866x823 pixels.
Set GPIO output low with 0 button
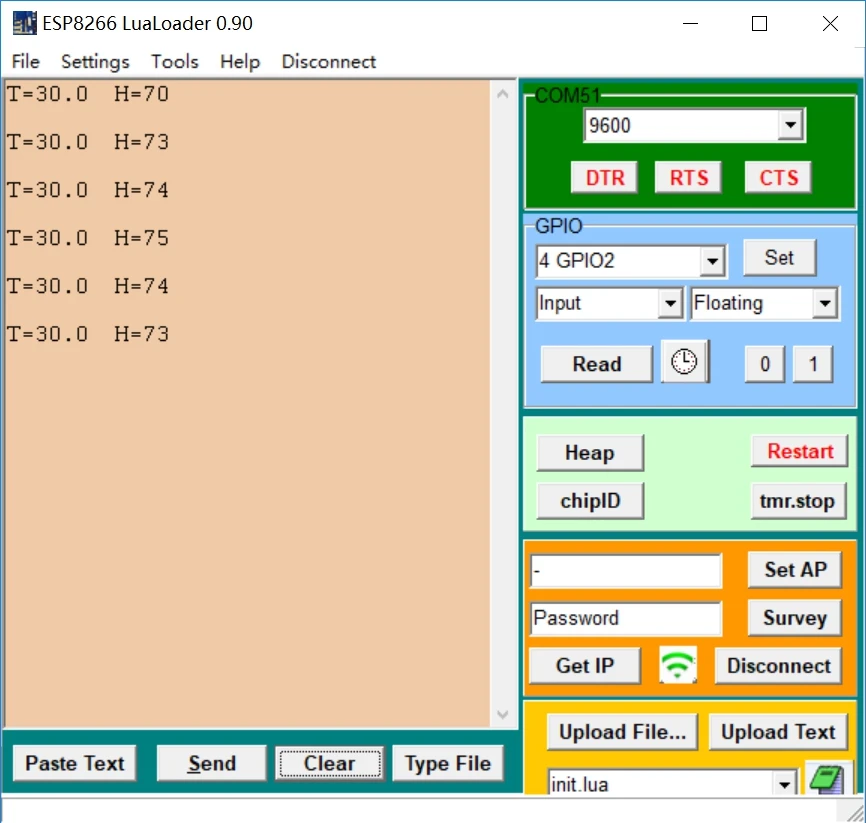765,365
